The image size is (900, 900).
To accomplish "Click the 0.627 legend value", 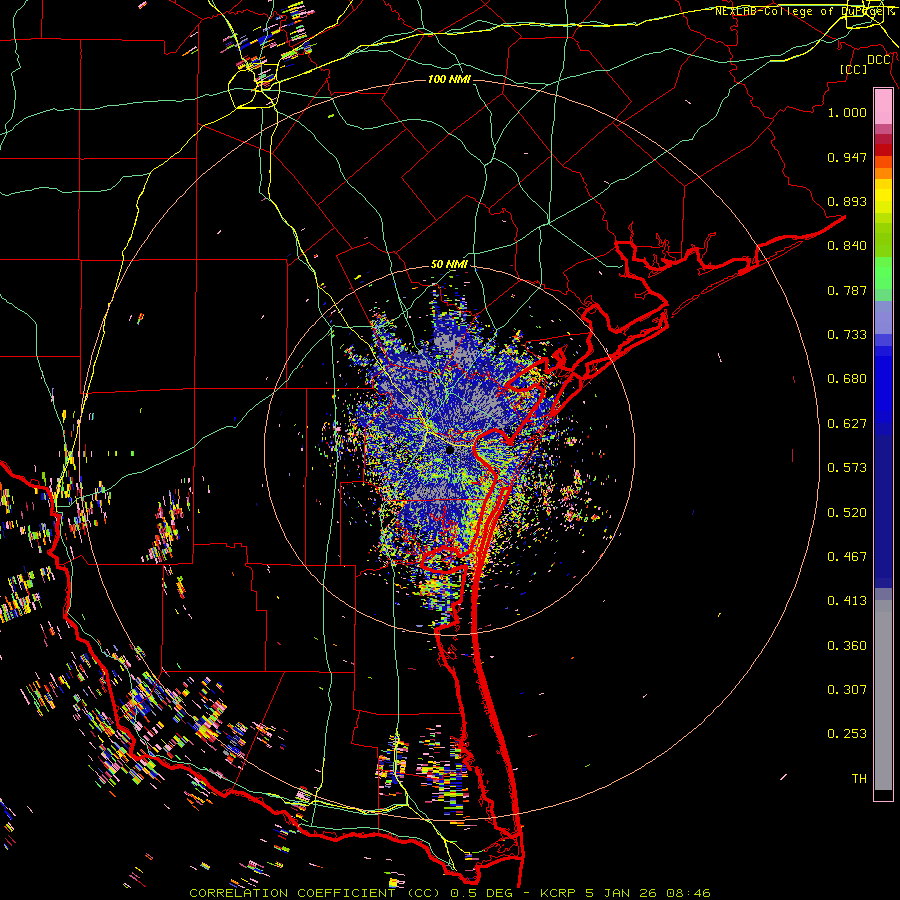I will click(847, 424).
